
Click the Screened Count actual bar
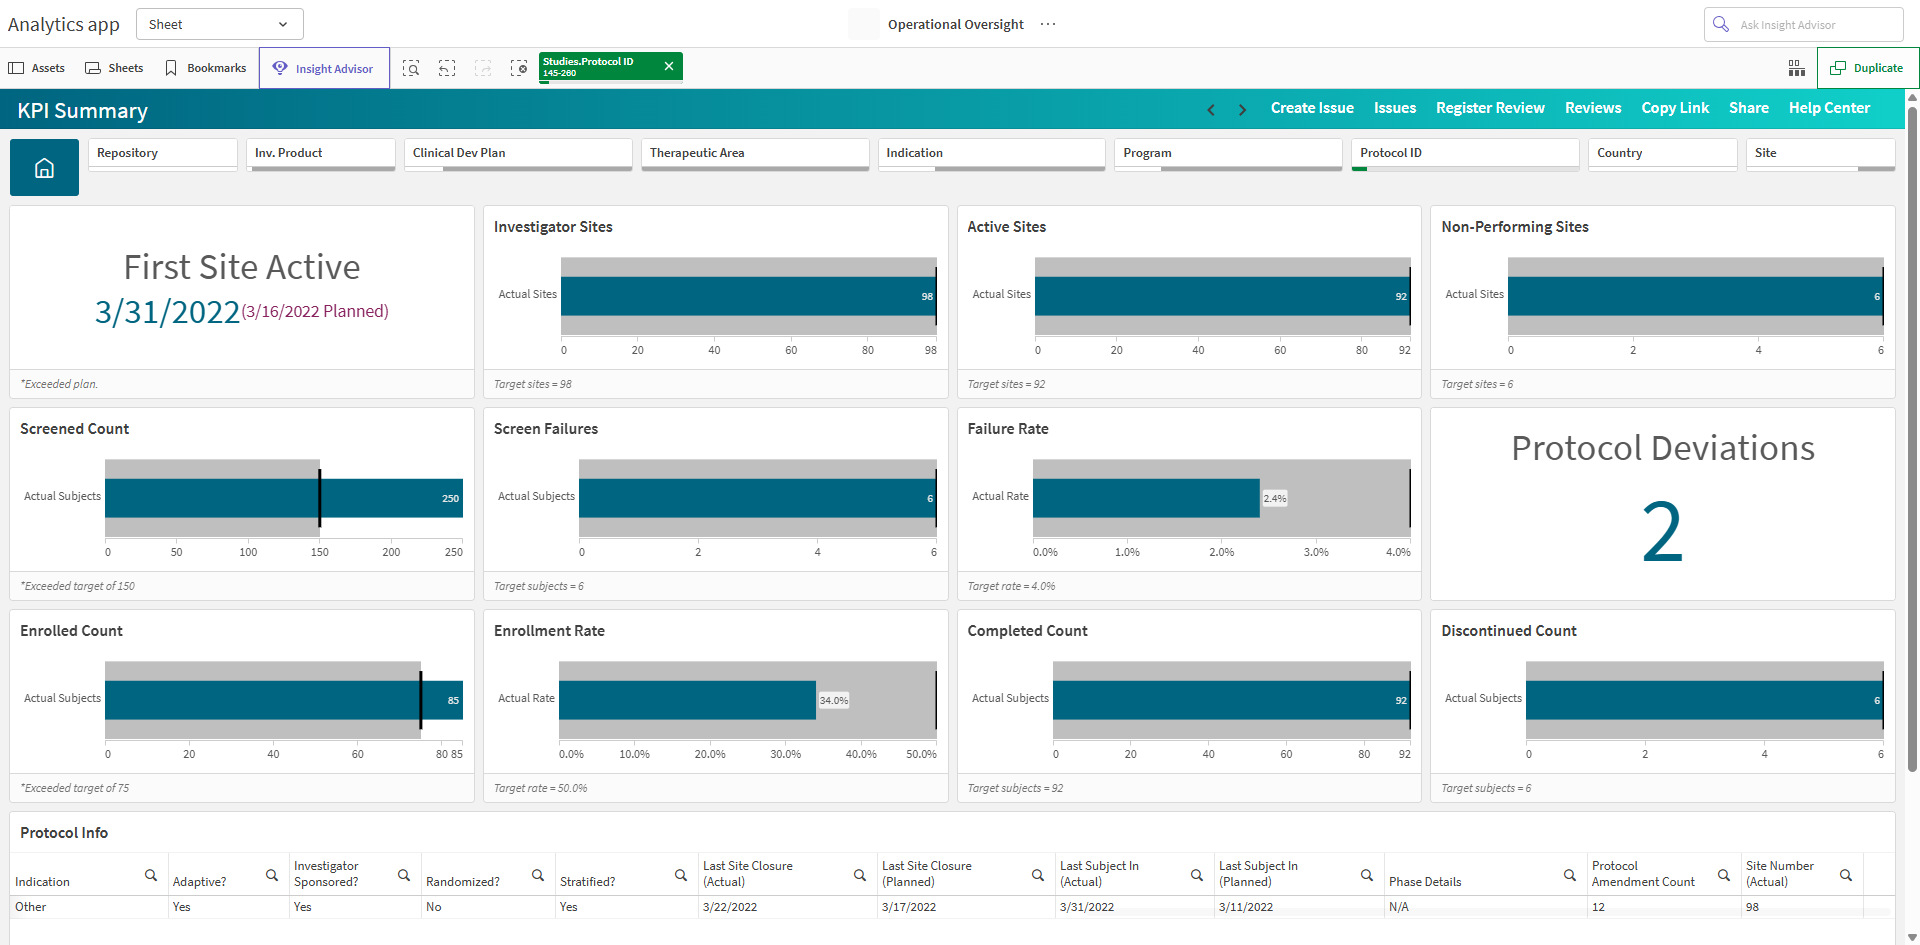point(284,498)
